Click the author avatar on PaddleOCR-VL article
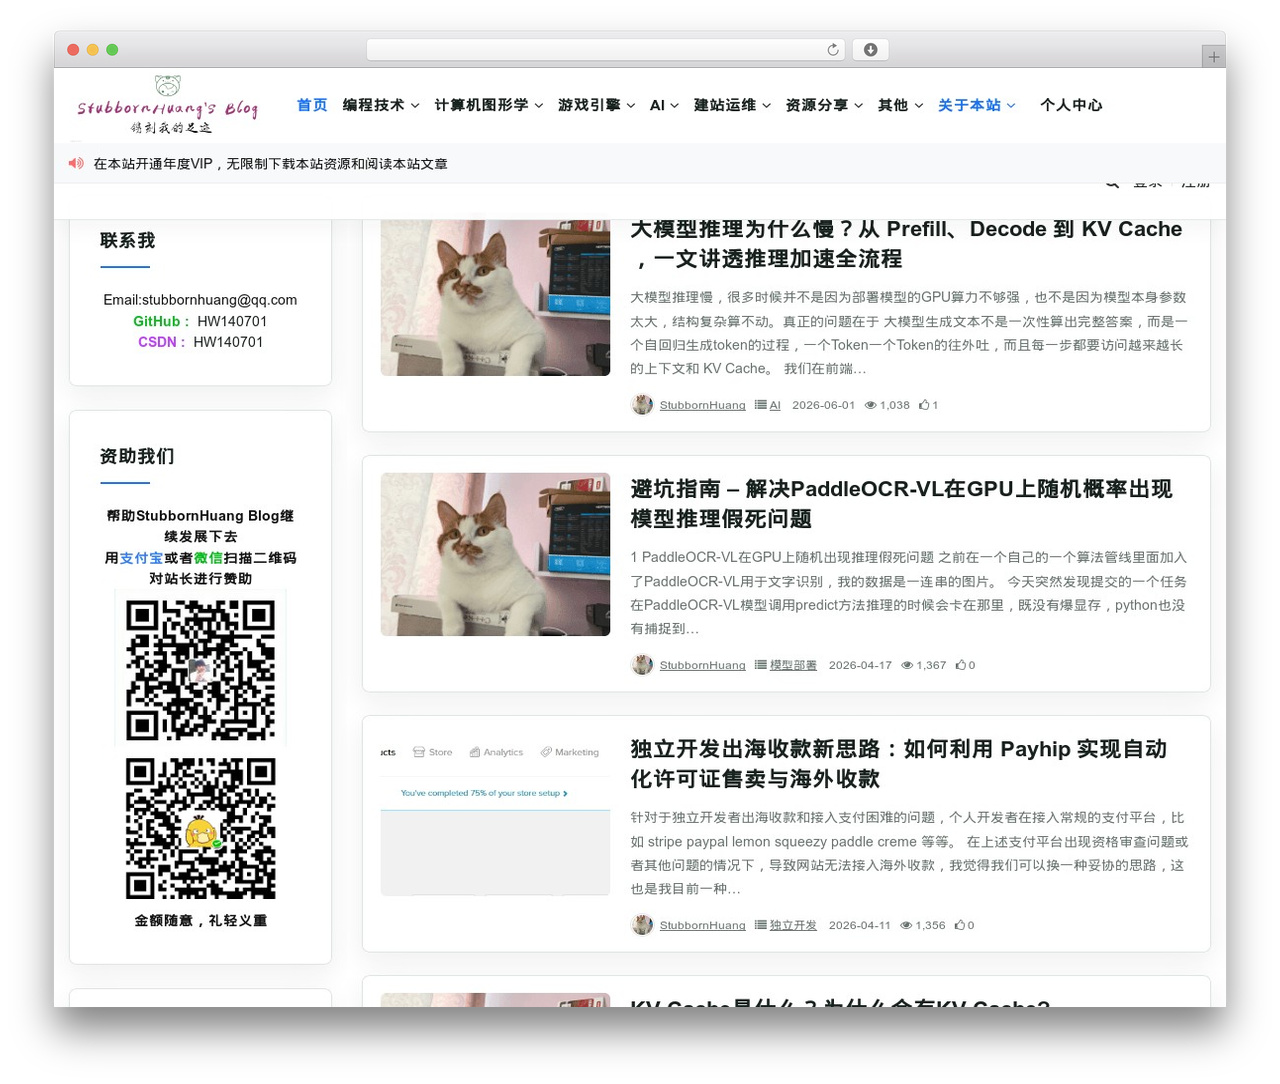Viewport: 1280px width, 1084px height. tap(642, 665)
